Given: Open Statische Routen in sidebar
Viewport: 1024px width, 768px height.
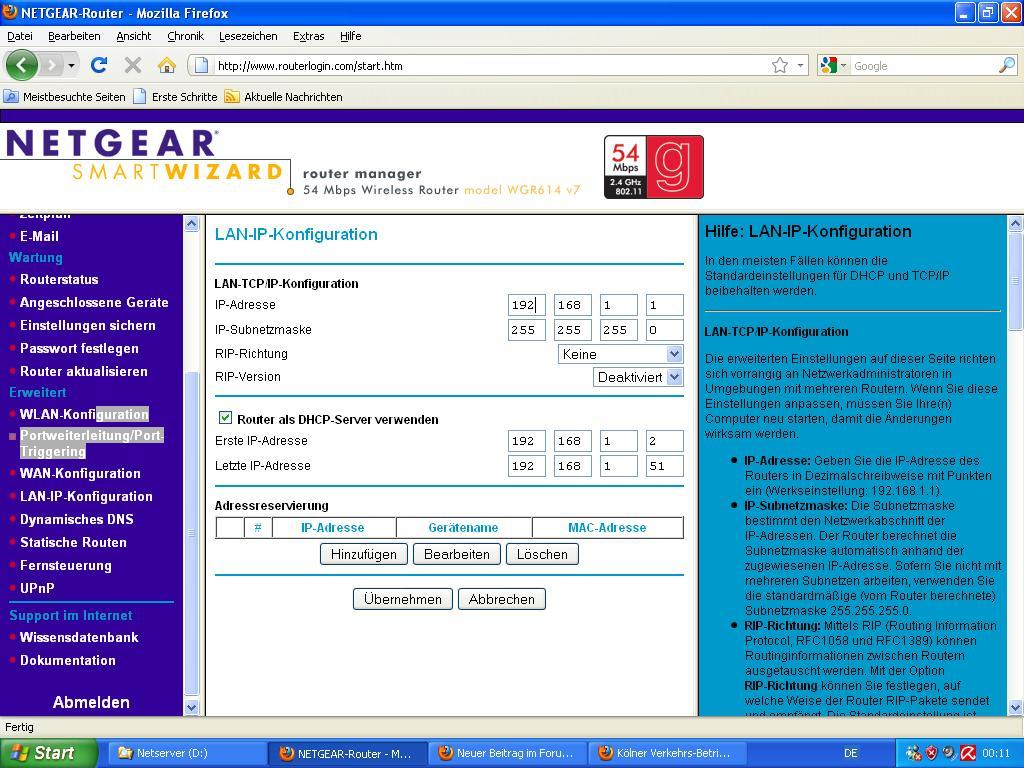Looking at the screenshot, I should coord(73,542).
